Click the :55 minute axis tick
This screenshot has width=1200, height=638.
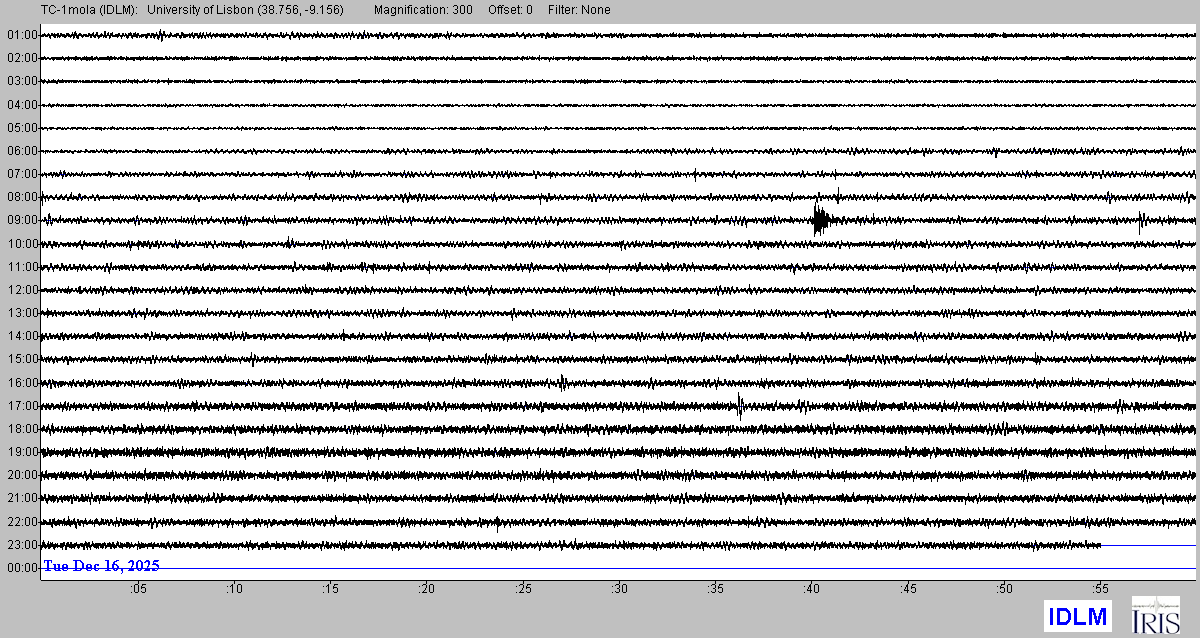point(1102,589)
